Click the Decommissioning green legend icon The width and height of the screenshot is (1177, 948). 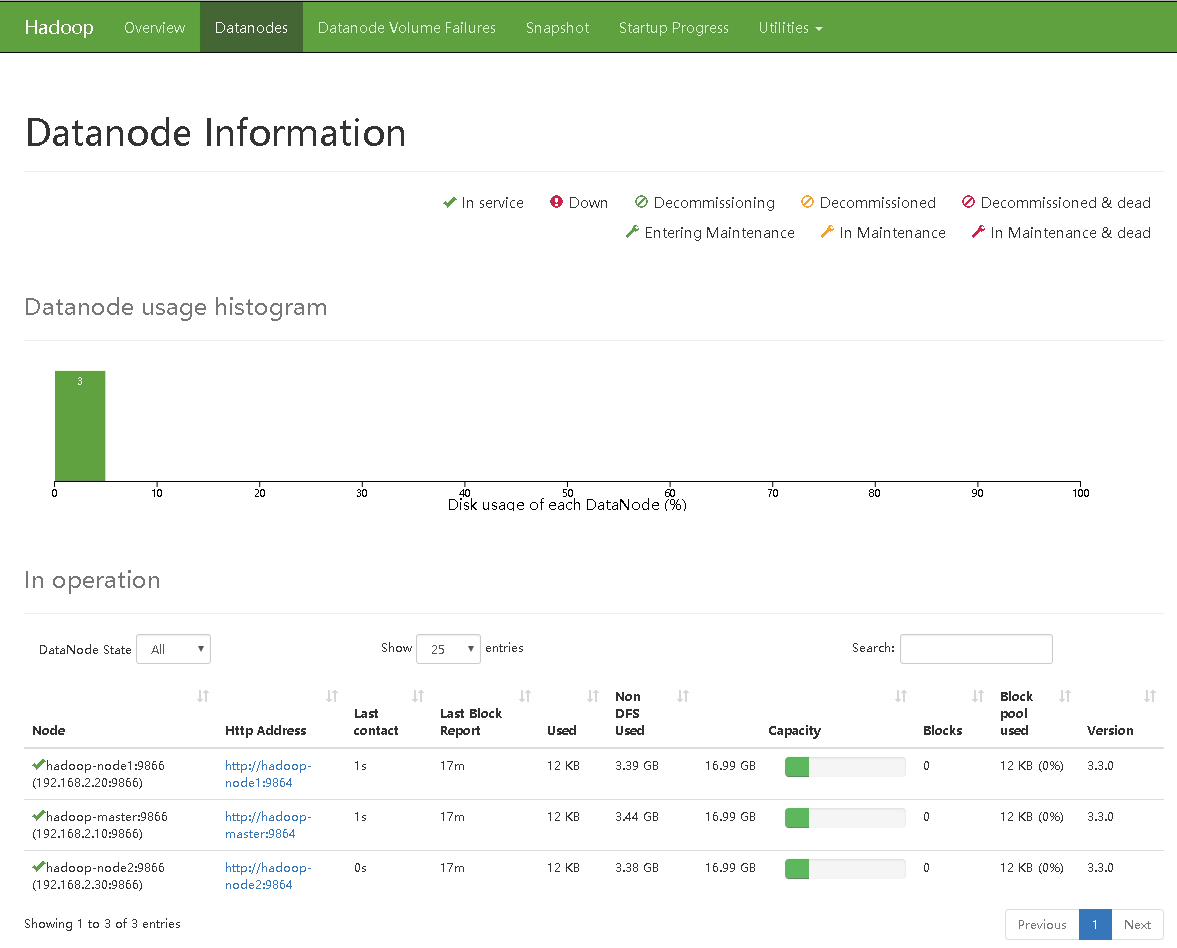point(641,202)
